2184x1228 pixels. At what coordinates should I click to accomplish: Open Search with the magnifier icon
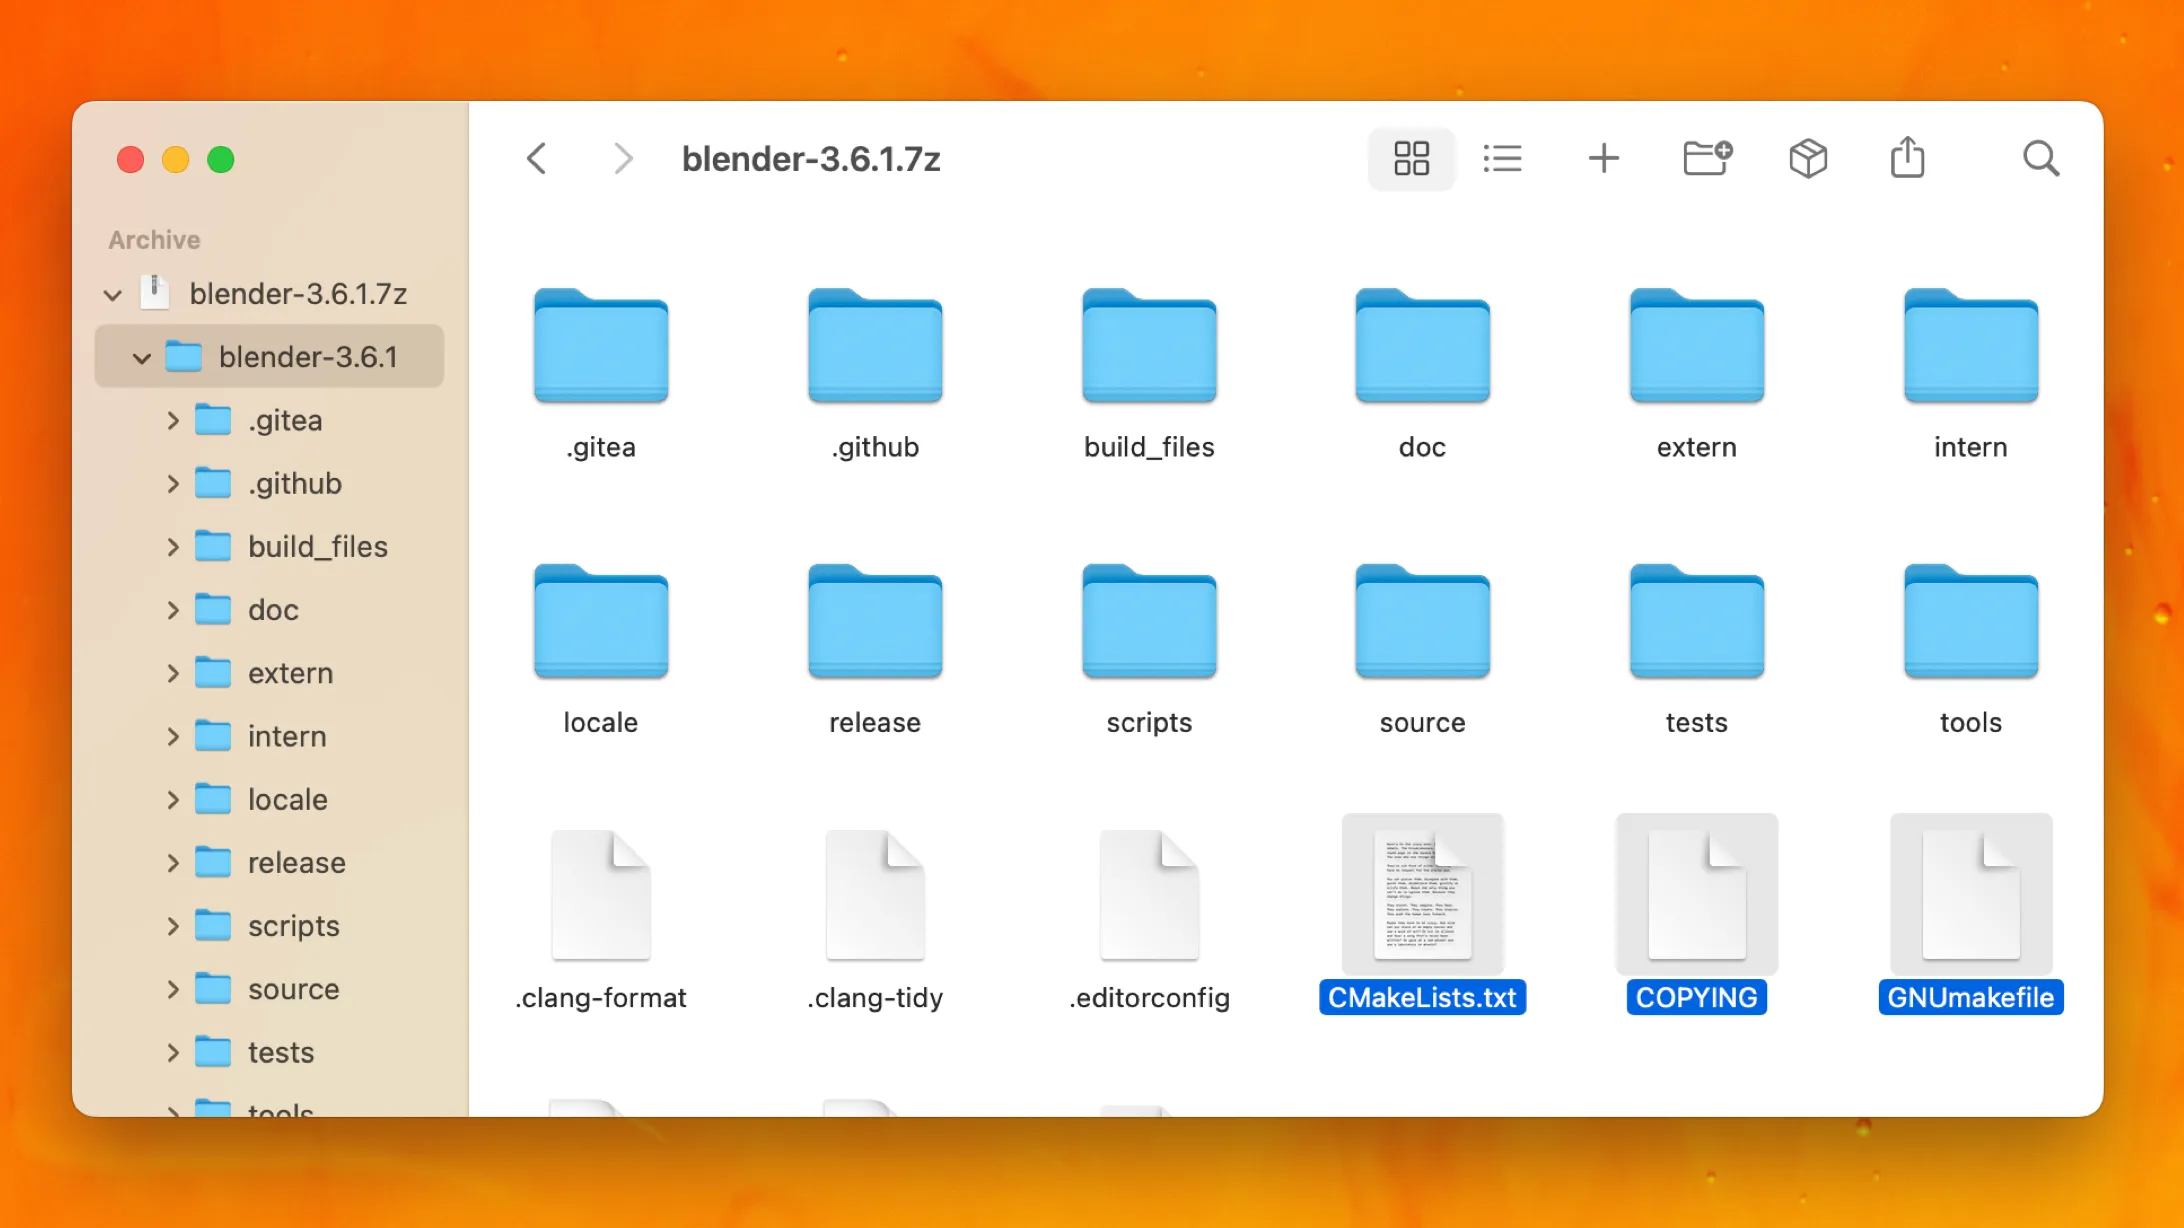(2041, 158)
